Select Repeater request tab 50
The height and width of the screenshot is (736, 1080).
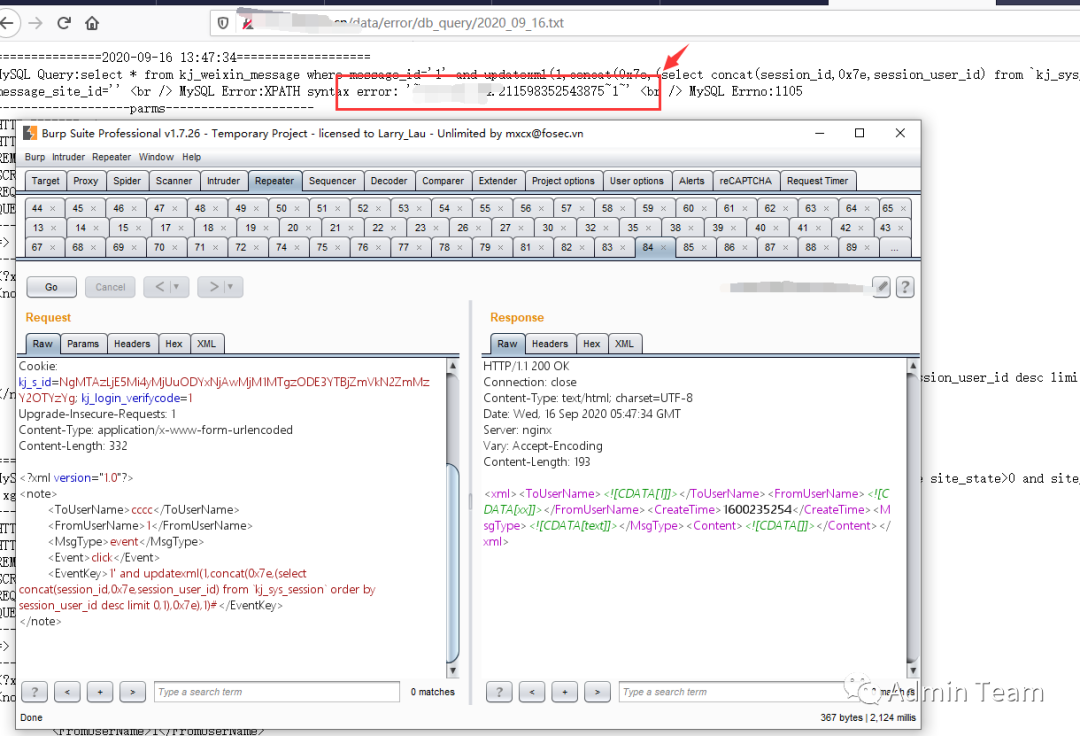[x=281, y=208]
